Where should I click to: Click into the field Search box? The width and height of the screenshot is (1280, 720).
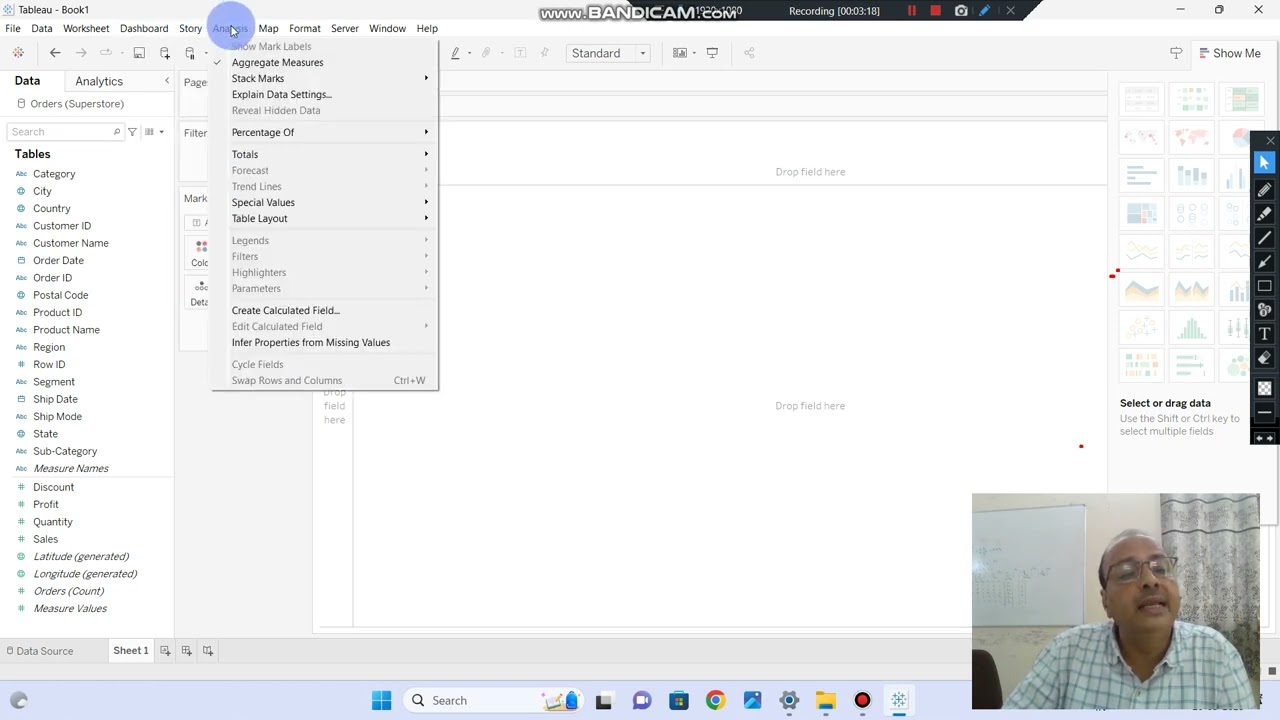(64, 132)
